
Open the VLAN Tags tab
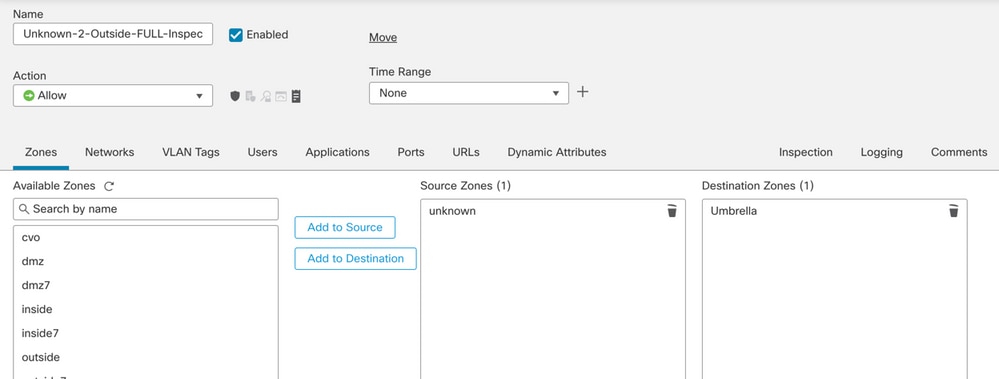[191, 152]
